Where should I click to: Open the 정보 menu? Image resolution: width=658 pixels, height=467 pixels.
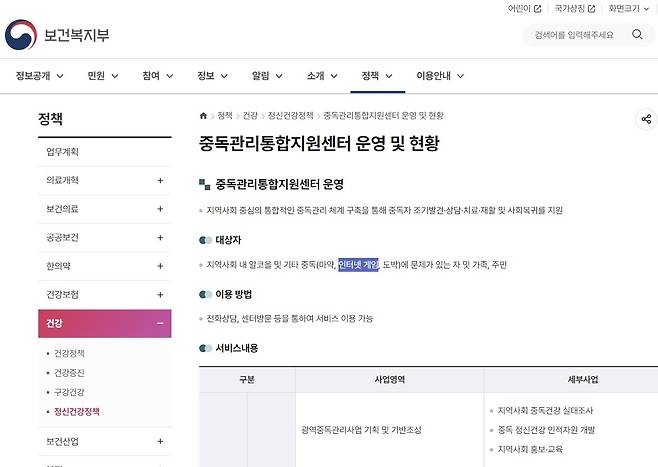212,76
